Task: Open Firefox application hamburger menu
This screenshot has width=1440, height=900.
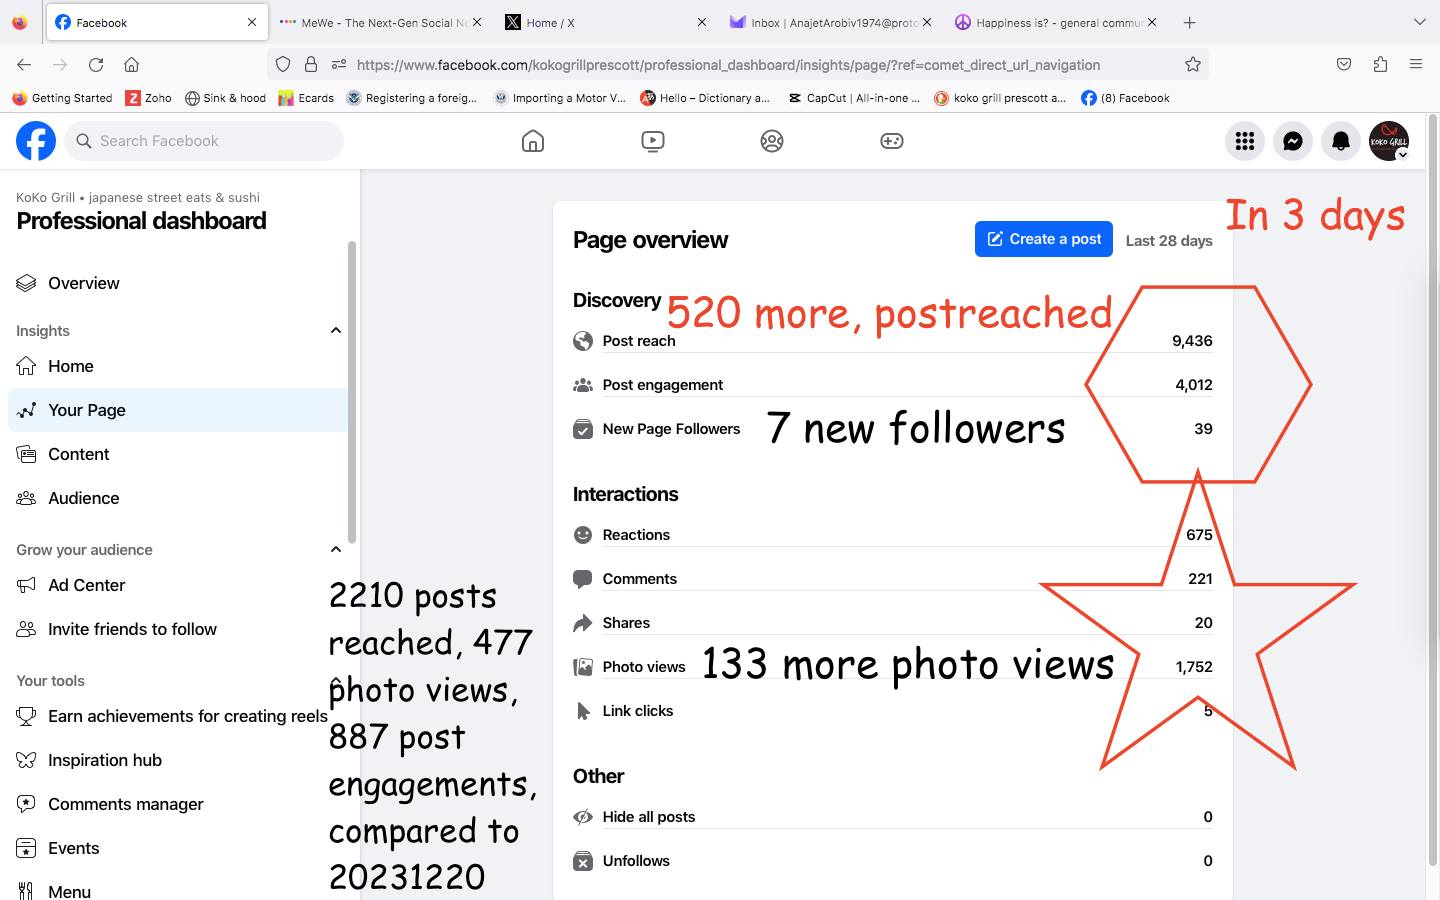Action: (1416, 64)
